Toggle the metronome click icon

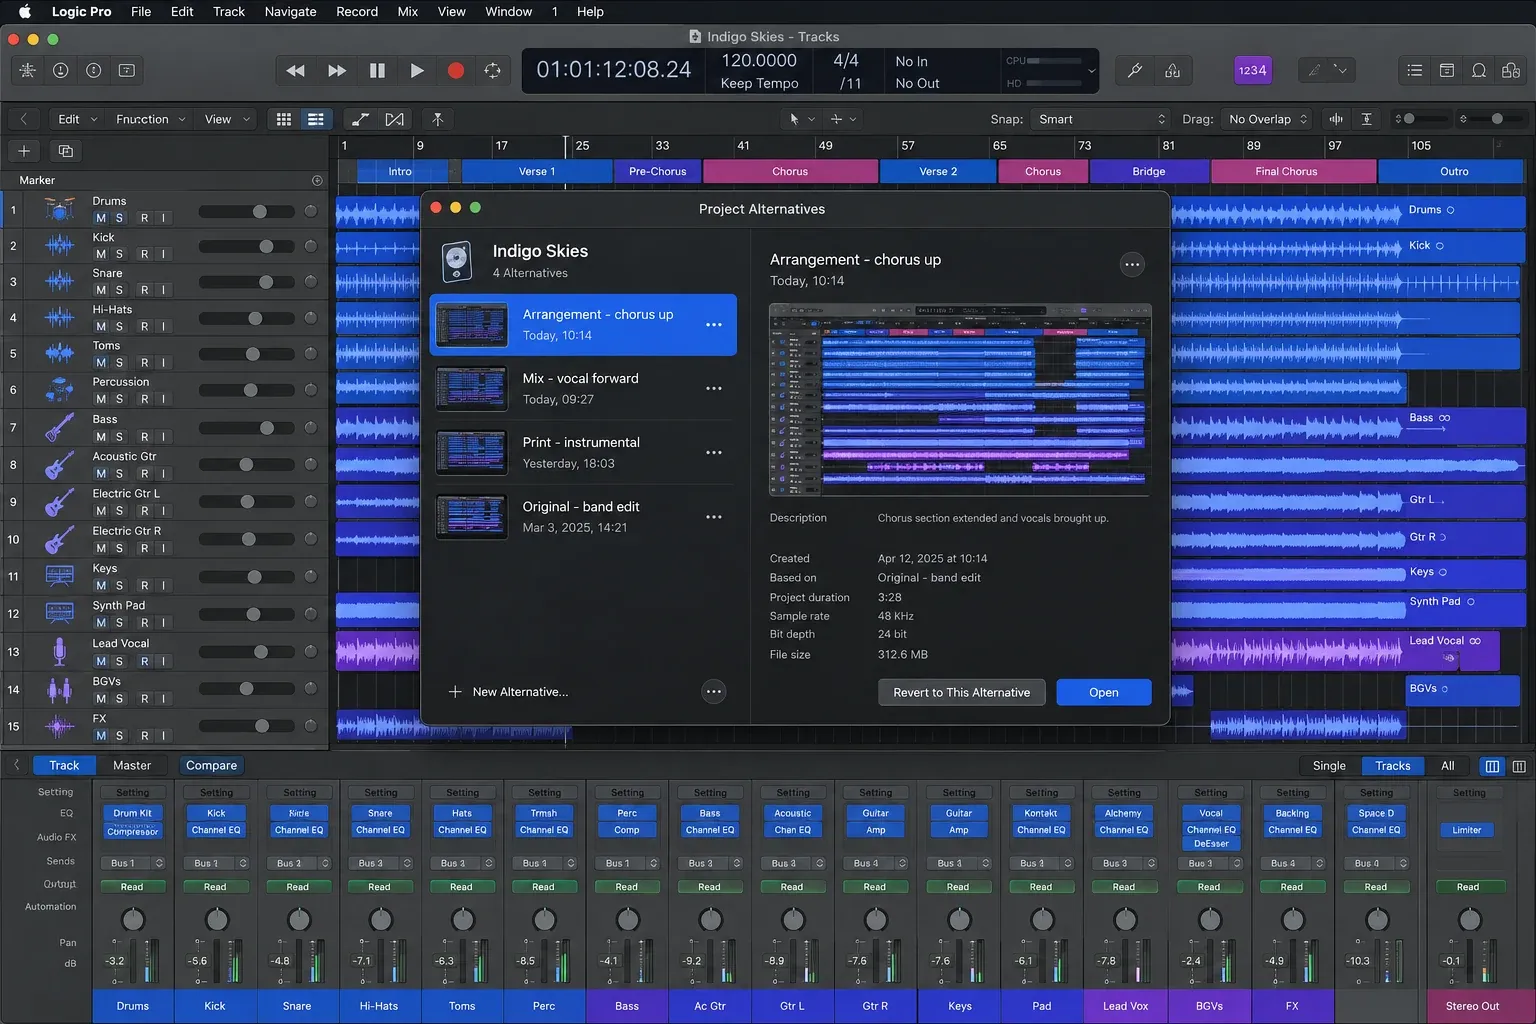pyautogui.click(x=1172, y=70)
